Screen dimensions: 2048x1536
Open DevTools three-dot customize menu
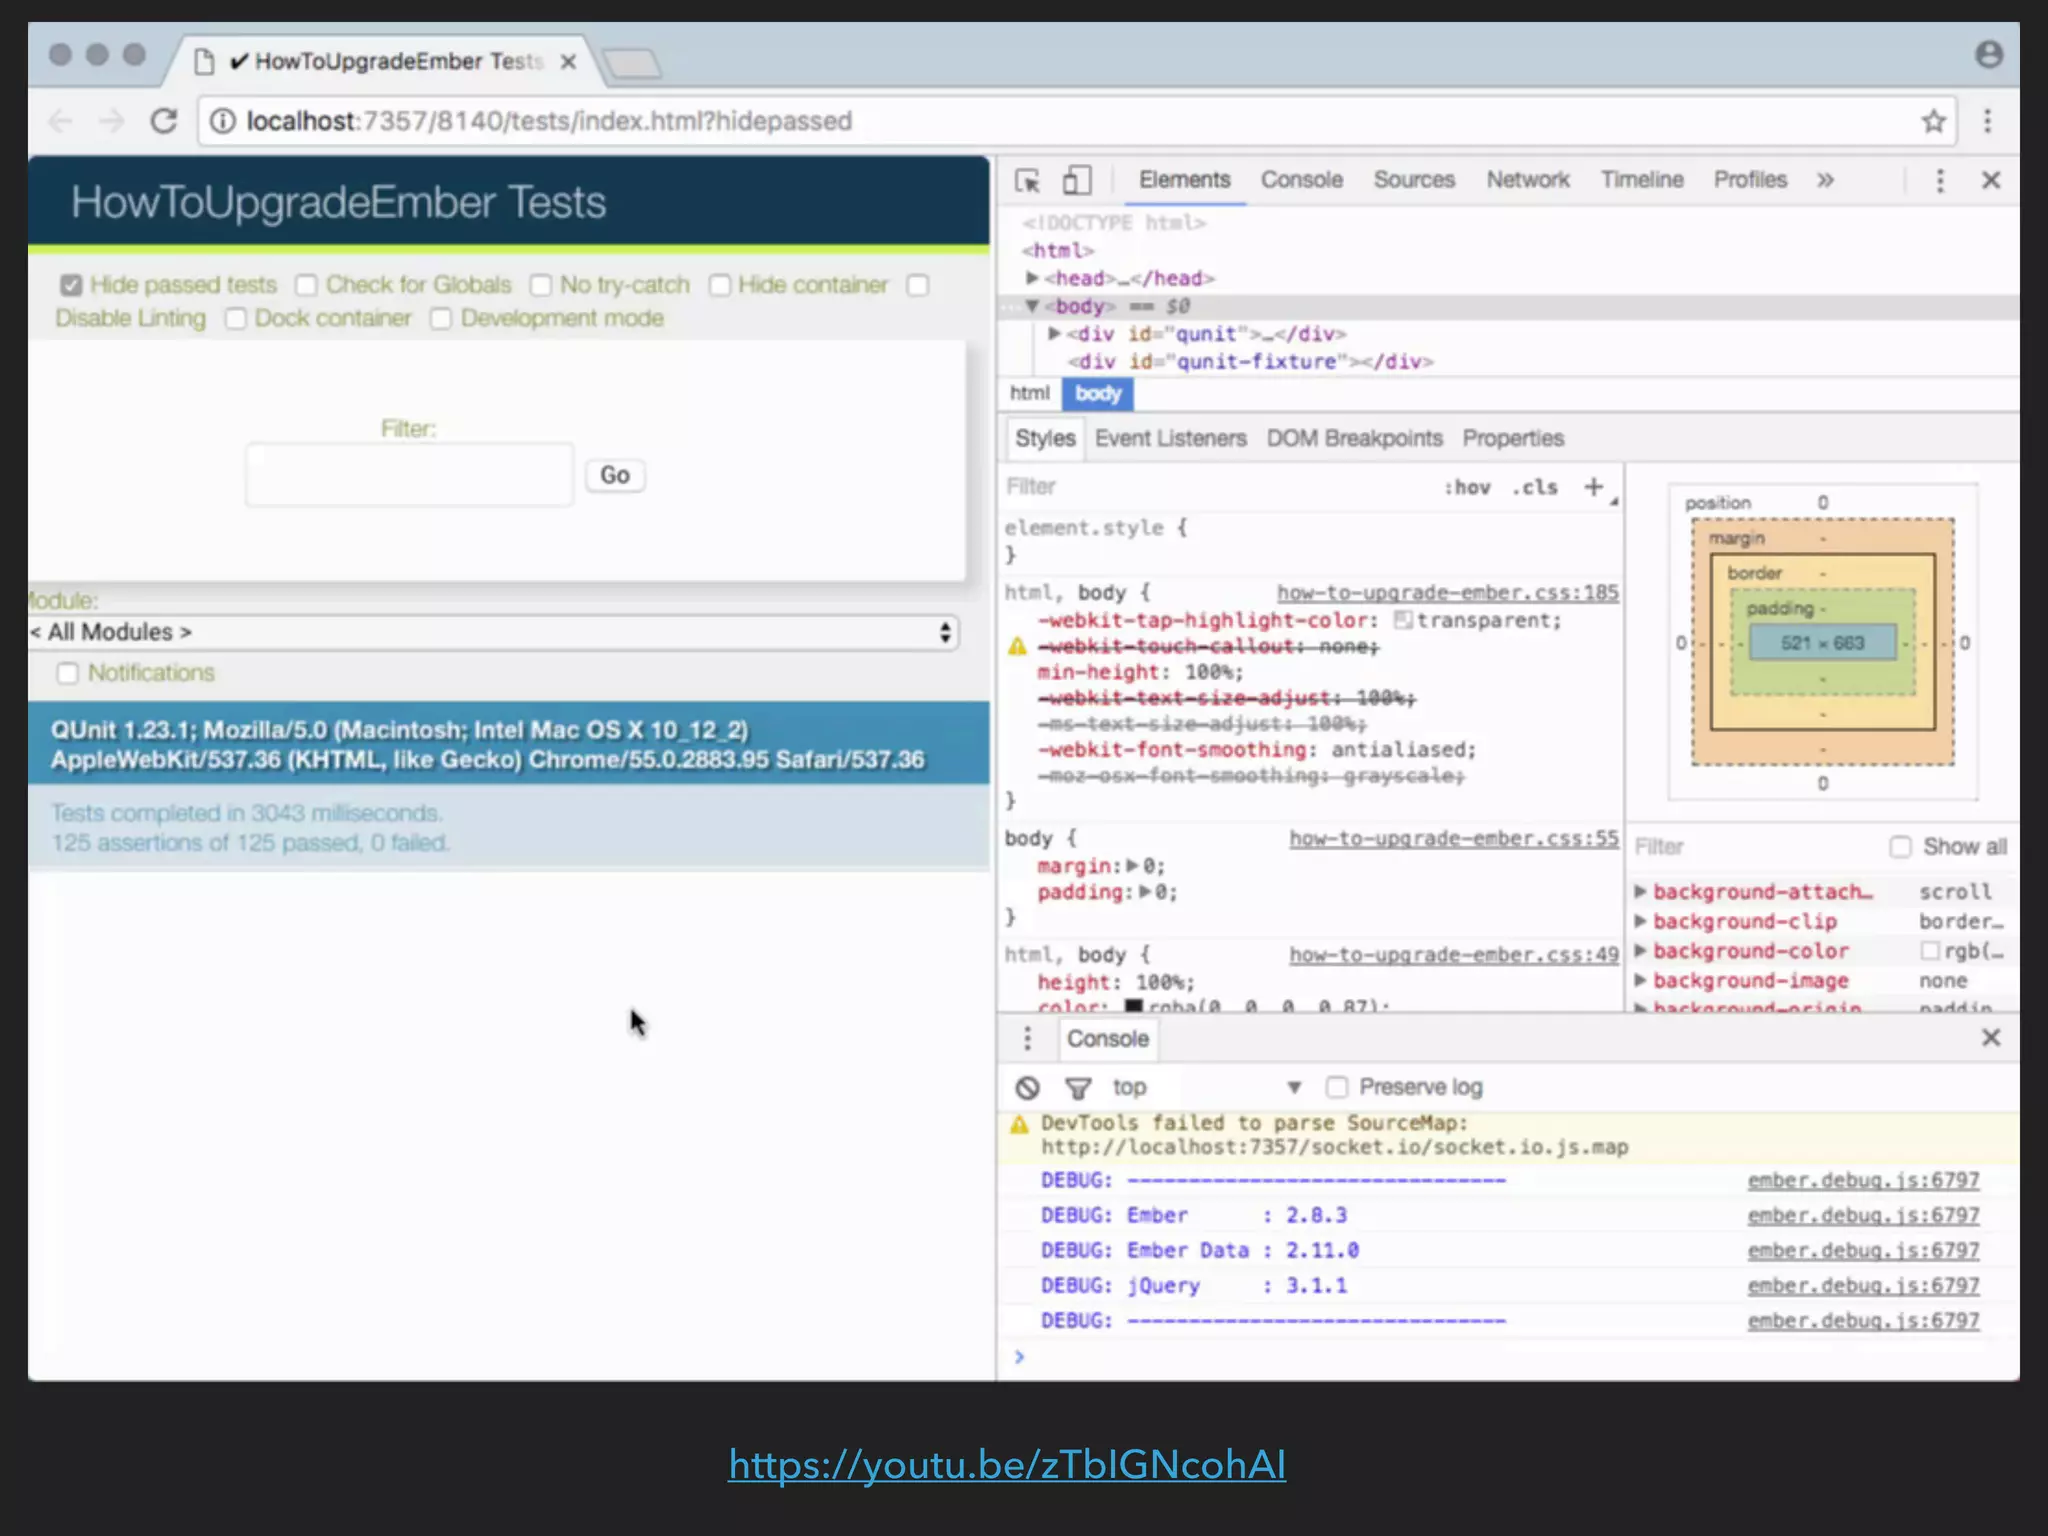point(1940,181)
